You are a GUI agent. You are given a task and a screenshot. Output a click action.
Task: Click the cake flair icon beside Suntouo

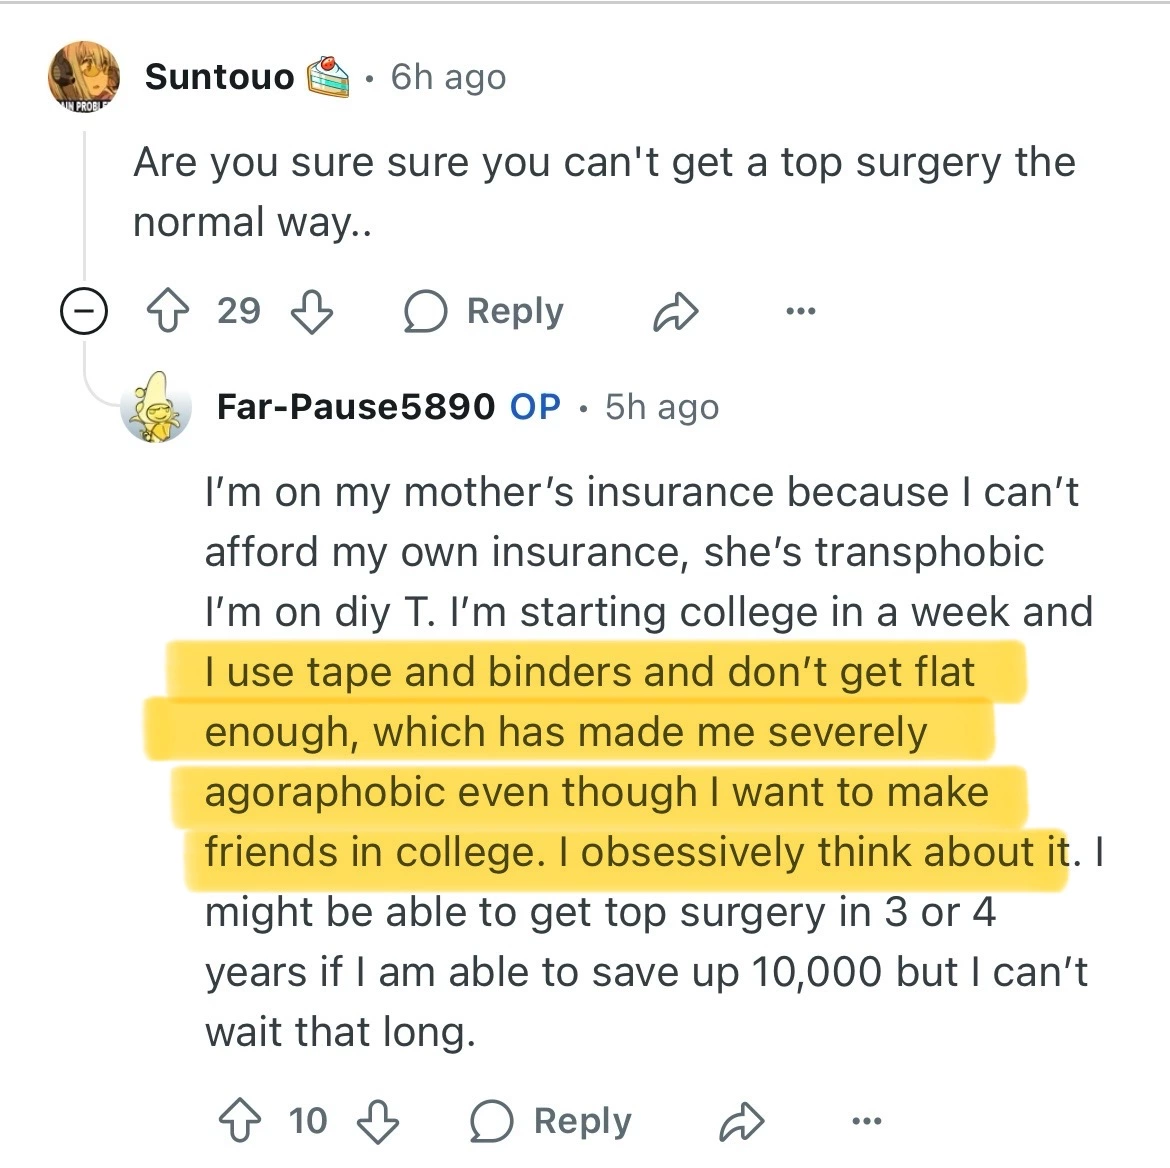coord(328,77)
